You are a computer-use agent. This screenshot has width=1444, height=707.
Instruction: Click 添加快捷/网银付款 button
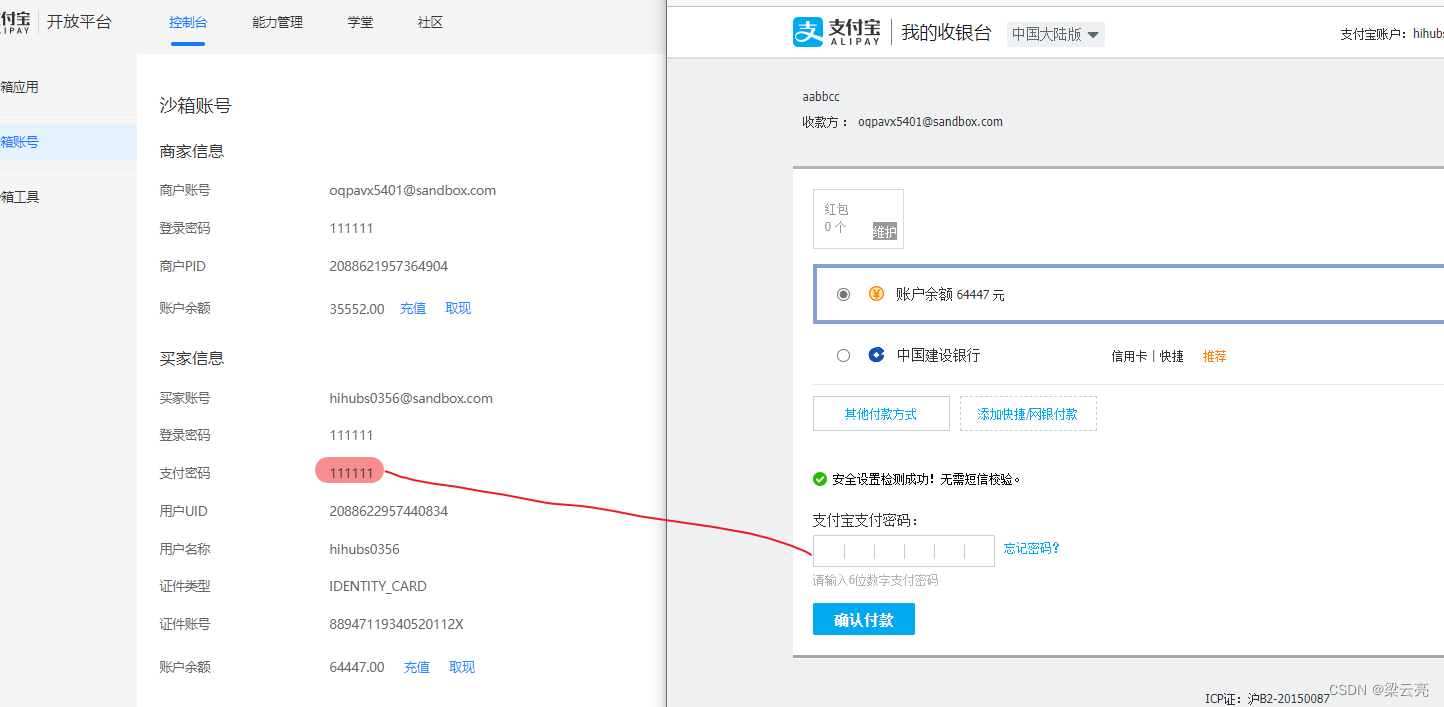(1028, 413)
